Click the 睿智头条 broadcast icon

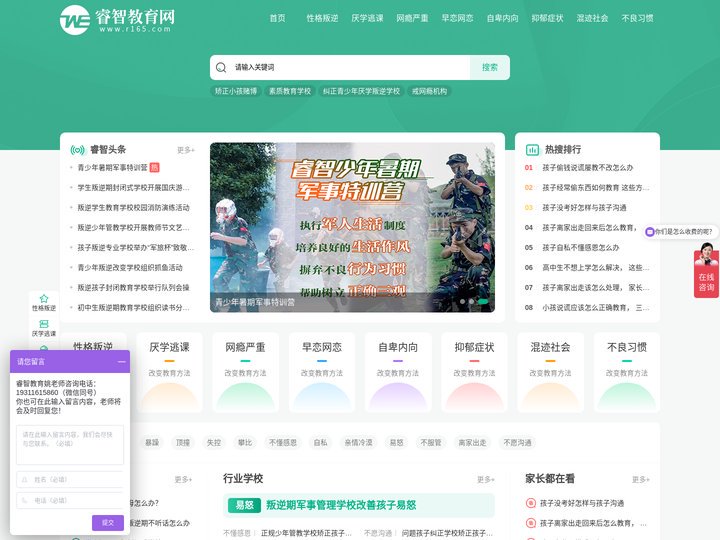(78, 150)
